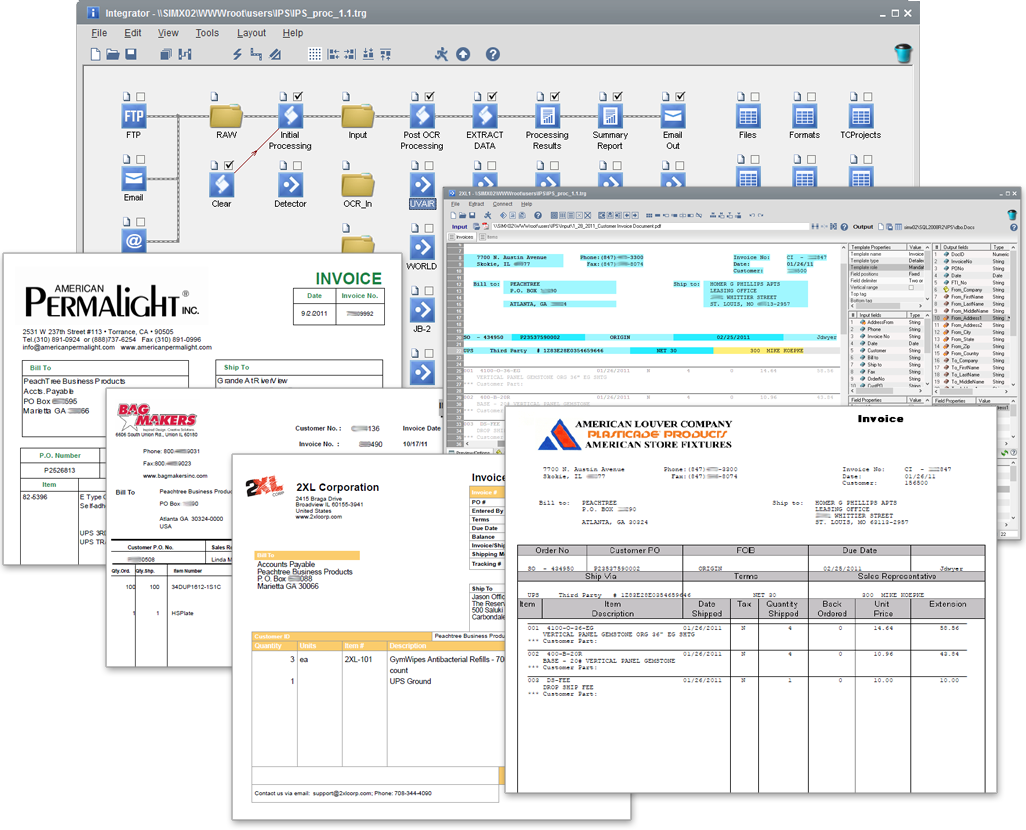
Task: Open the Tools menu
Action: coord(207,33)
